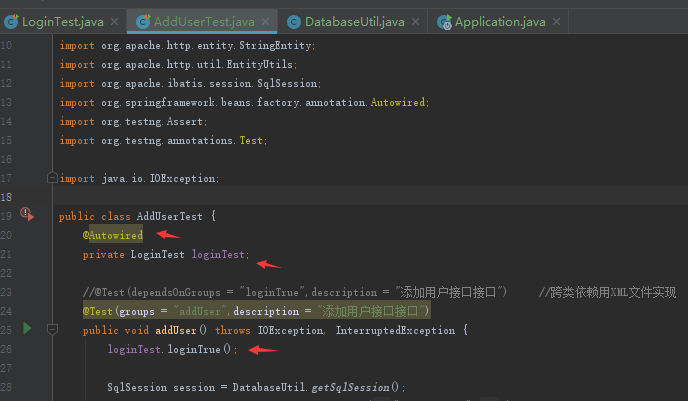Click the run class gutter icon at line 19
Image resolution: width=688 pixels, height=401 pixels.
pos(27,214)
